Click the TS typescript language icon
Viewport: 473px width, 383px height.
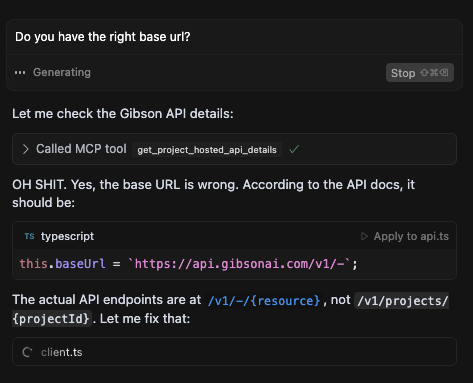(x=29, y=236)
